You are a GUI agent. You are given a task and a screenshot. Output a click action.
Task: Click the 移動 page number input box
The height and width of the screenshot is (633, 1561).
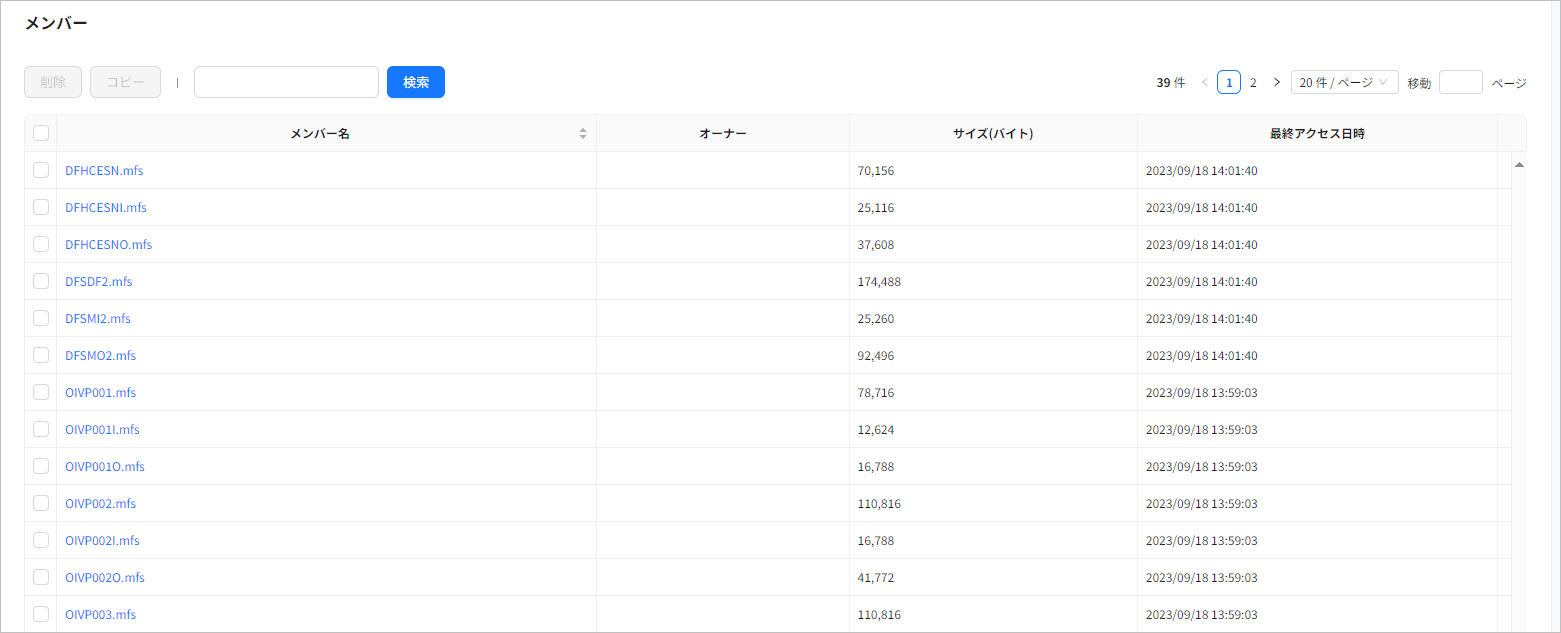(1461, 82)
